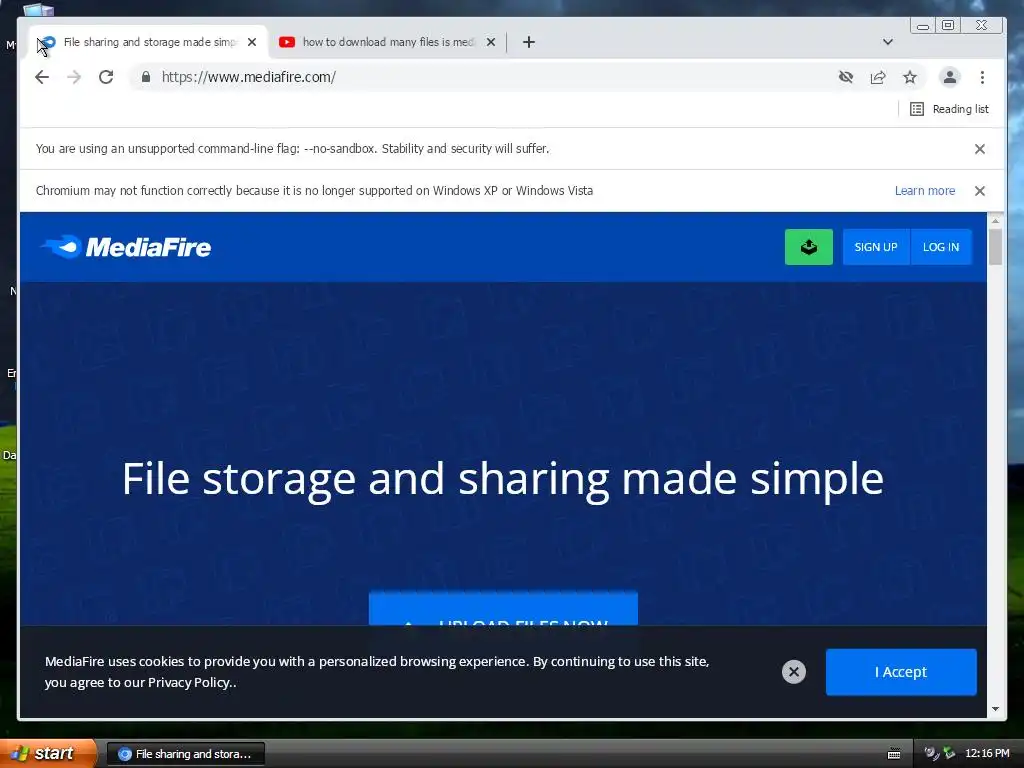
Task: Open the Learn more link
Action: [925, 191]
